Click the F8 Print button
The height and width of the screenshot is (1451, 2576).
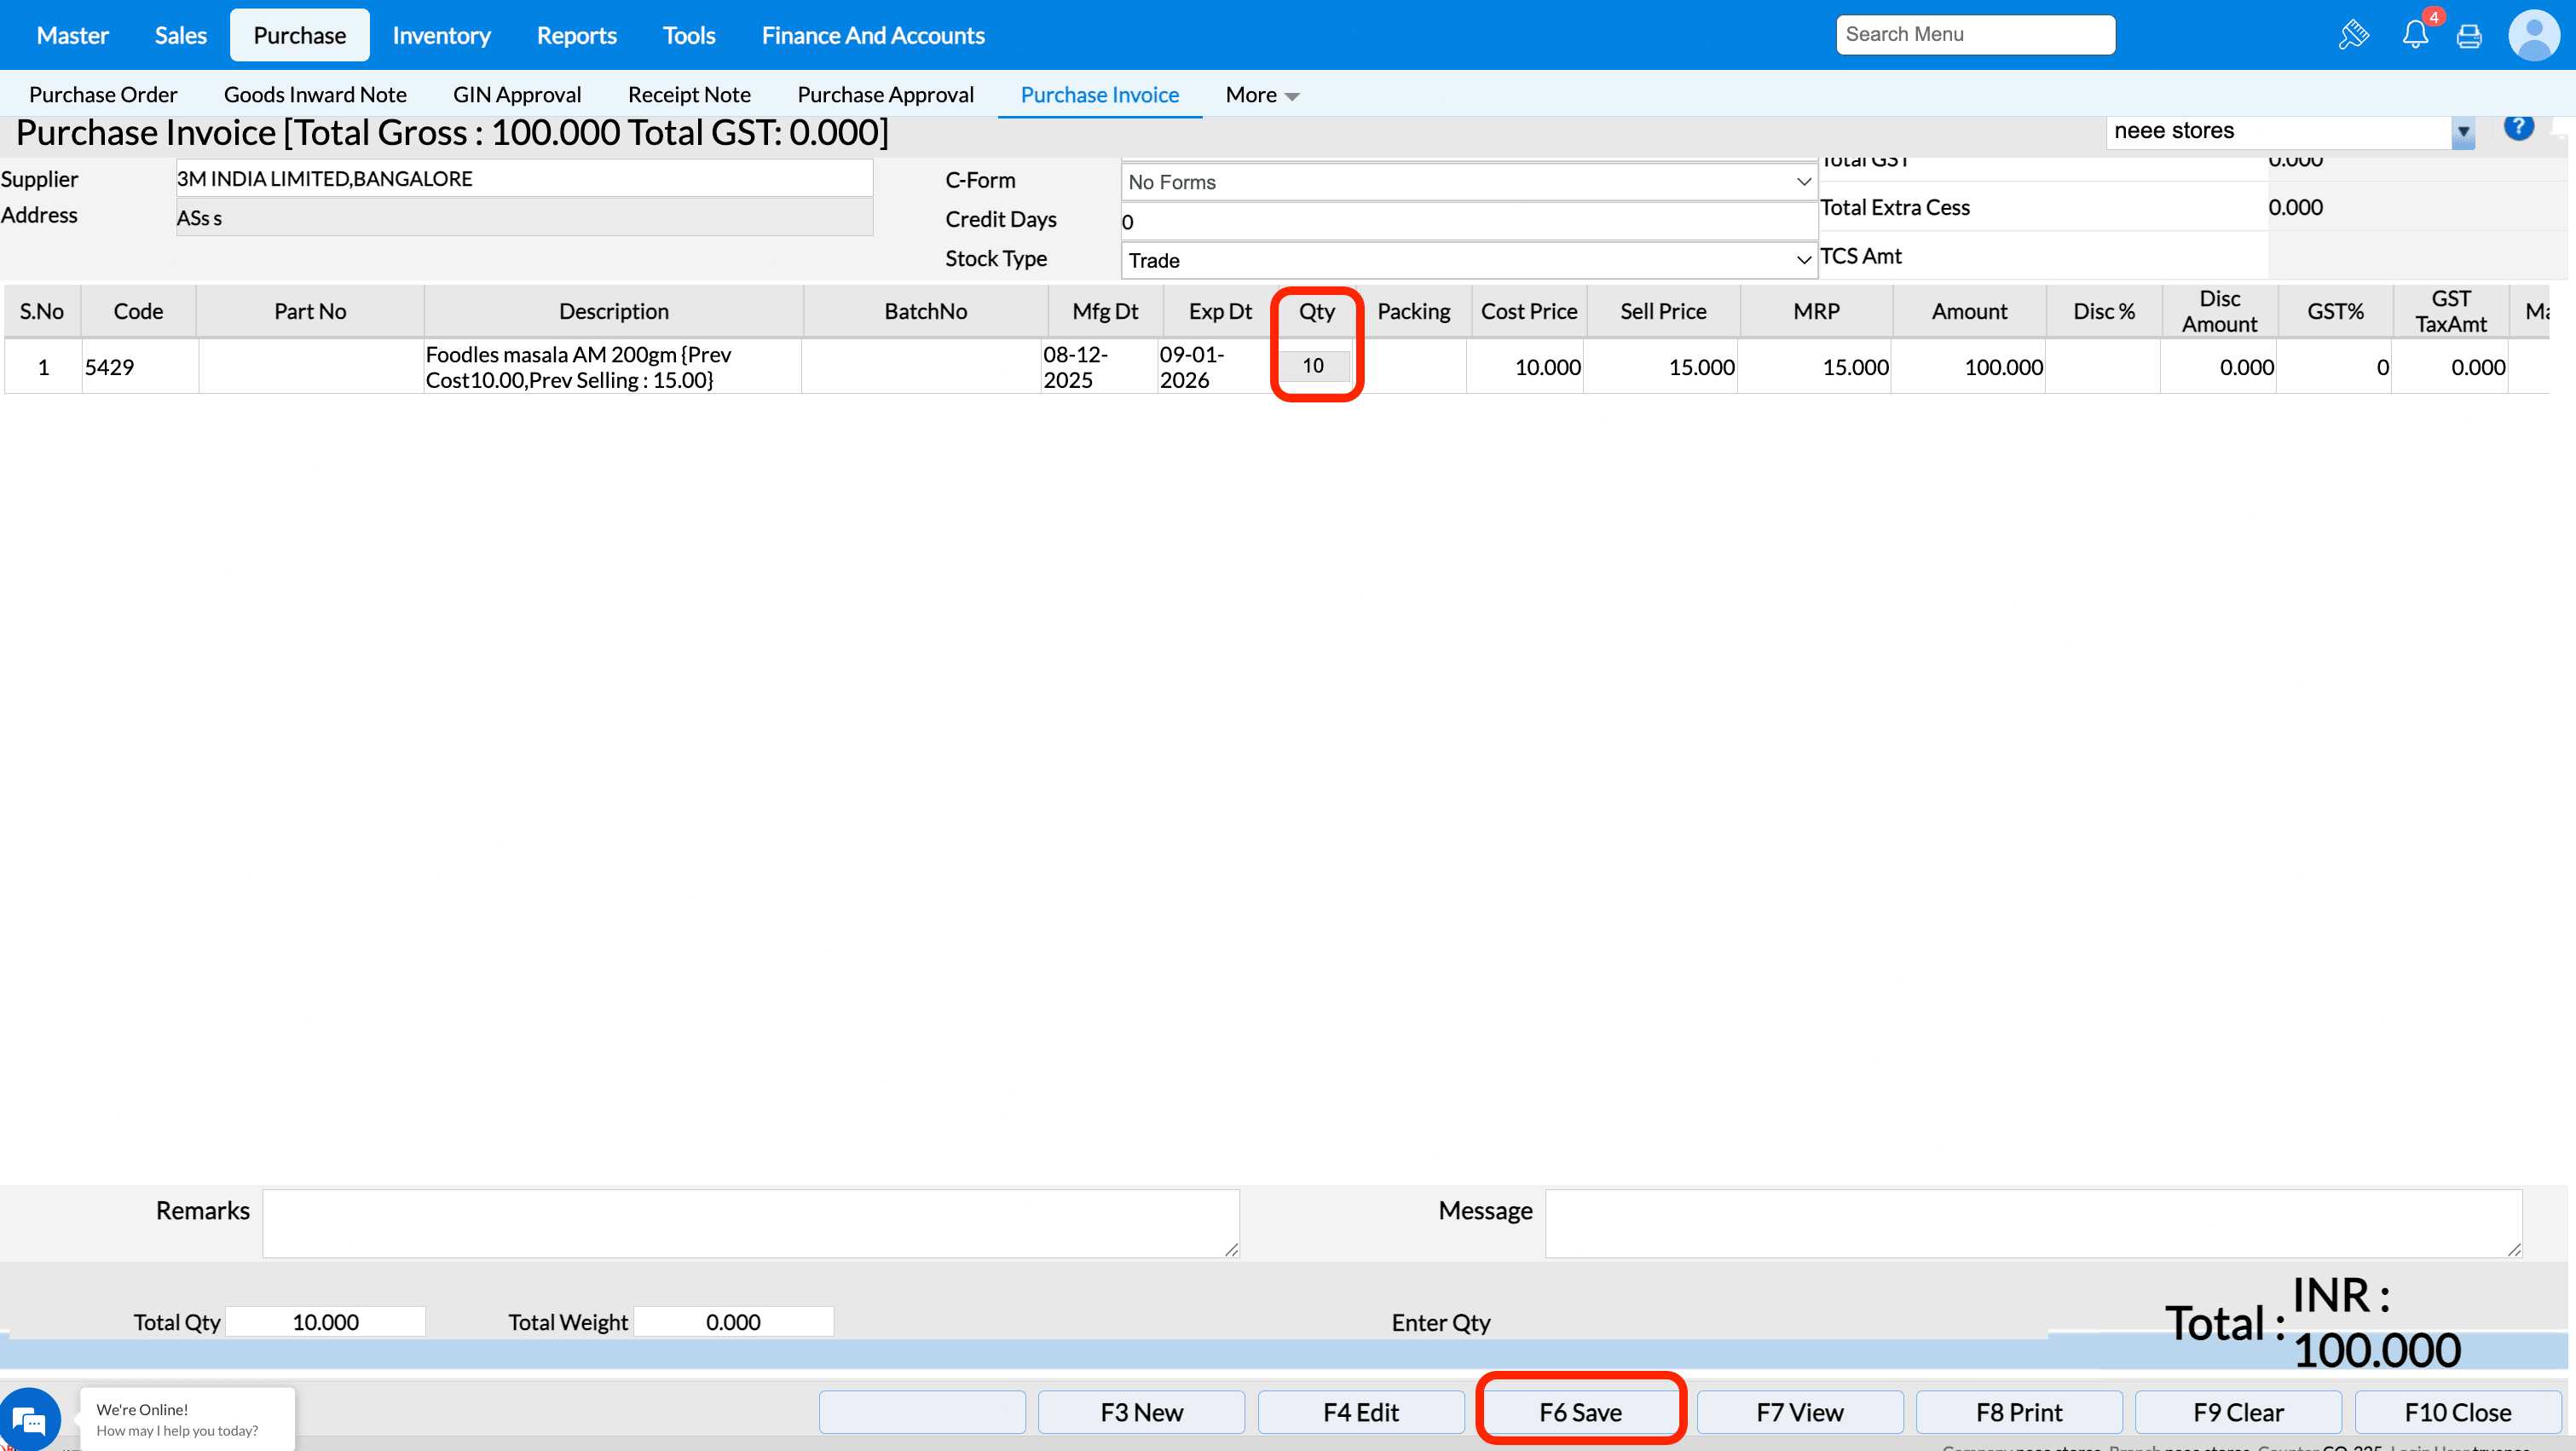(2018, 1411)
